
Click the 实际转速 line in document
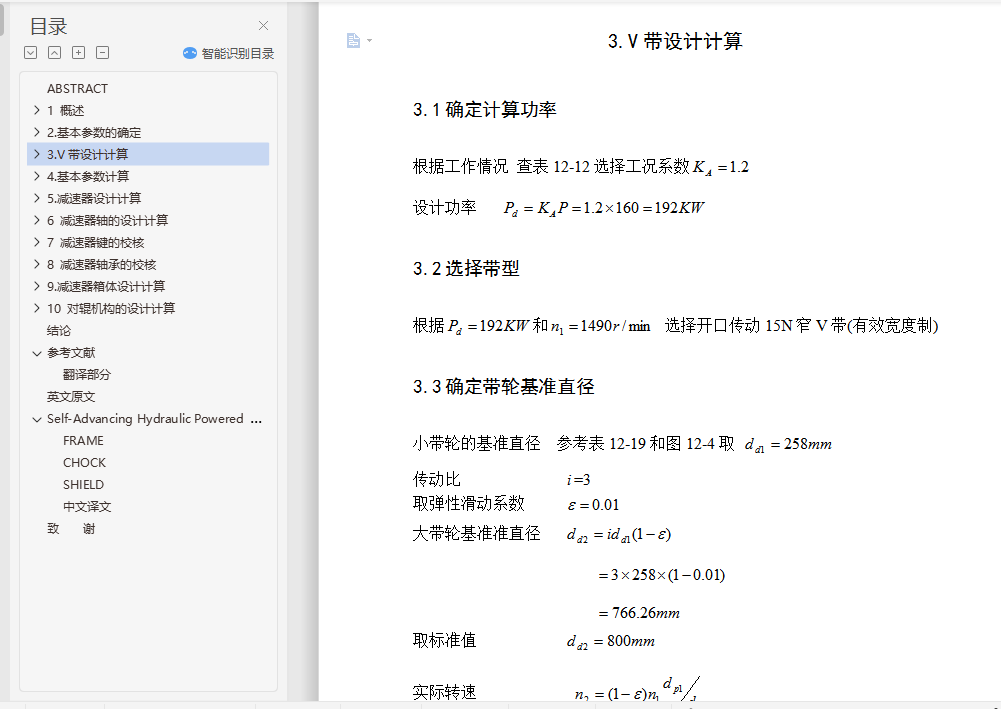[x=556, y=690]
